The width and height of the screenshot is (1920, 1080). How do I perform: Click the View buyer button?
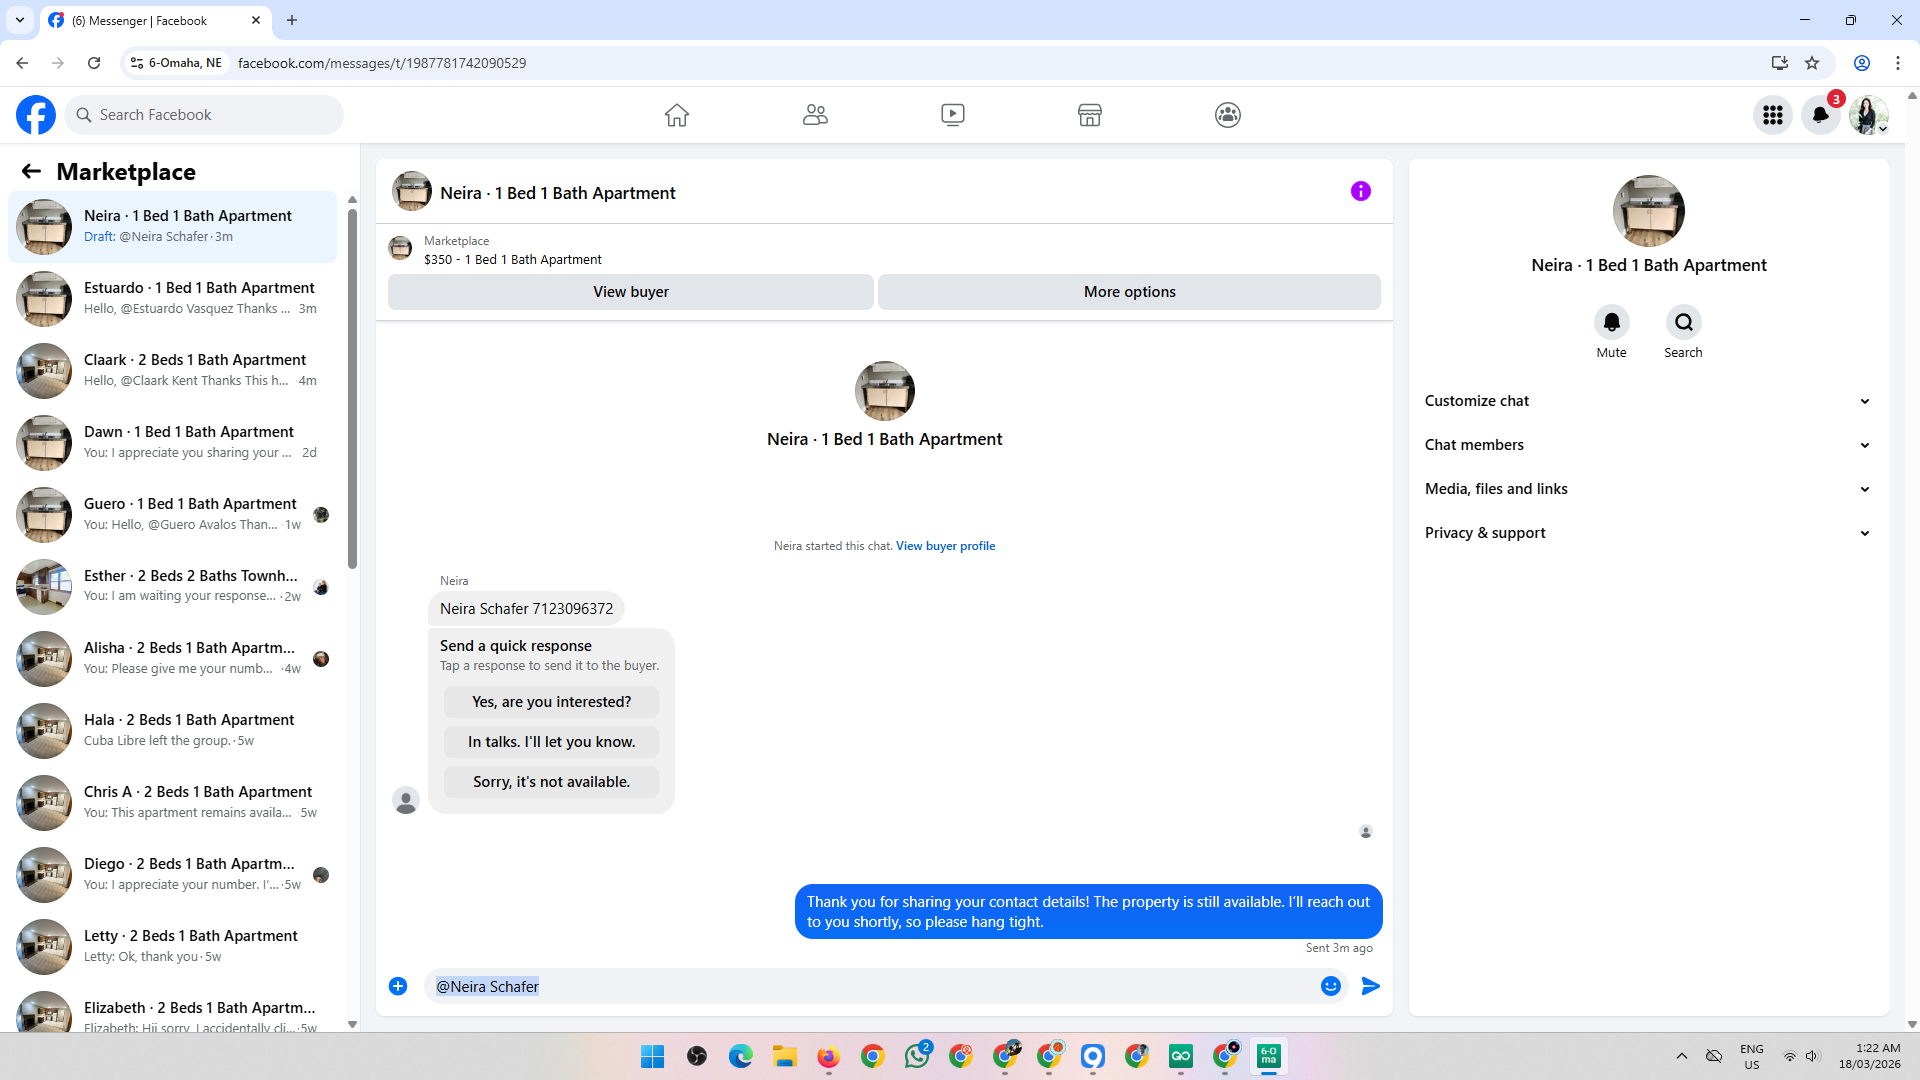[631, 292]
